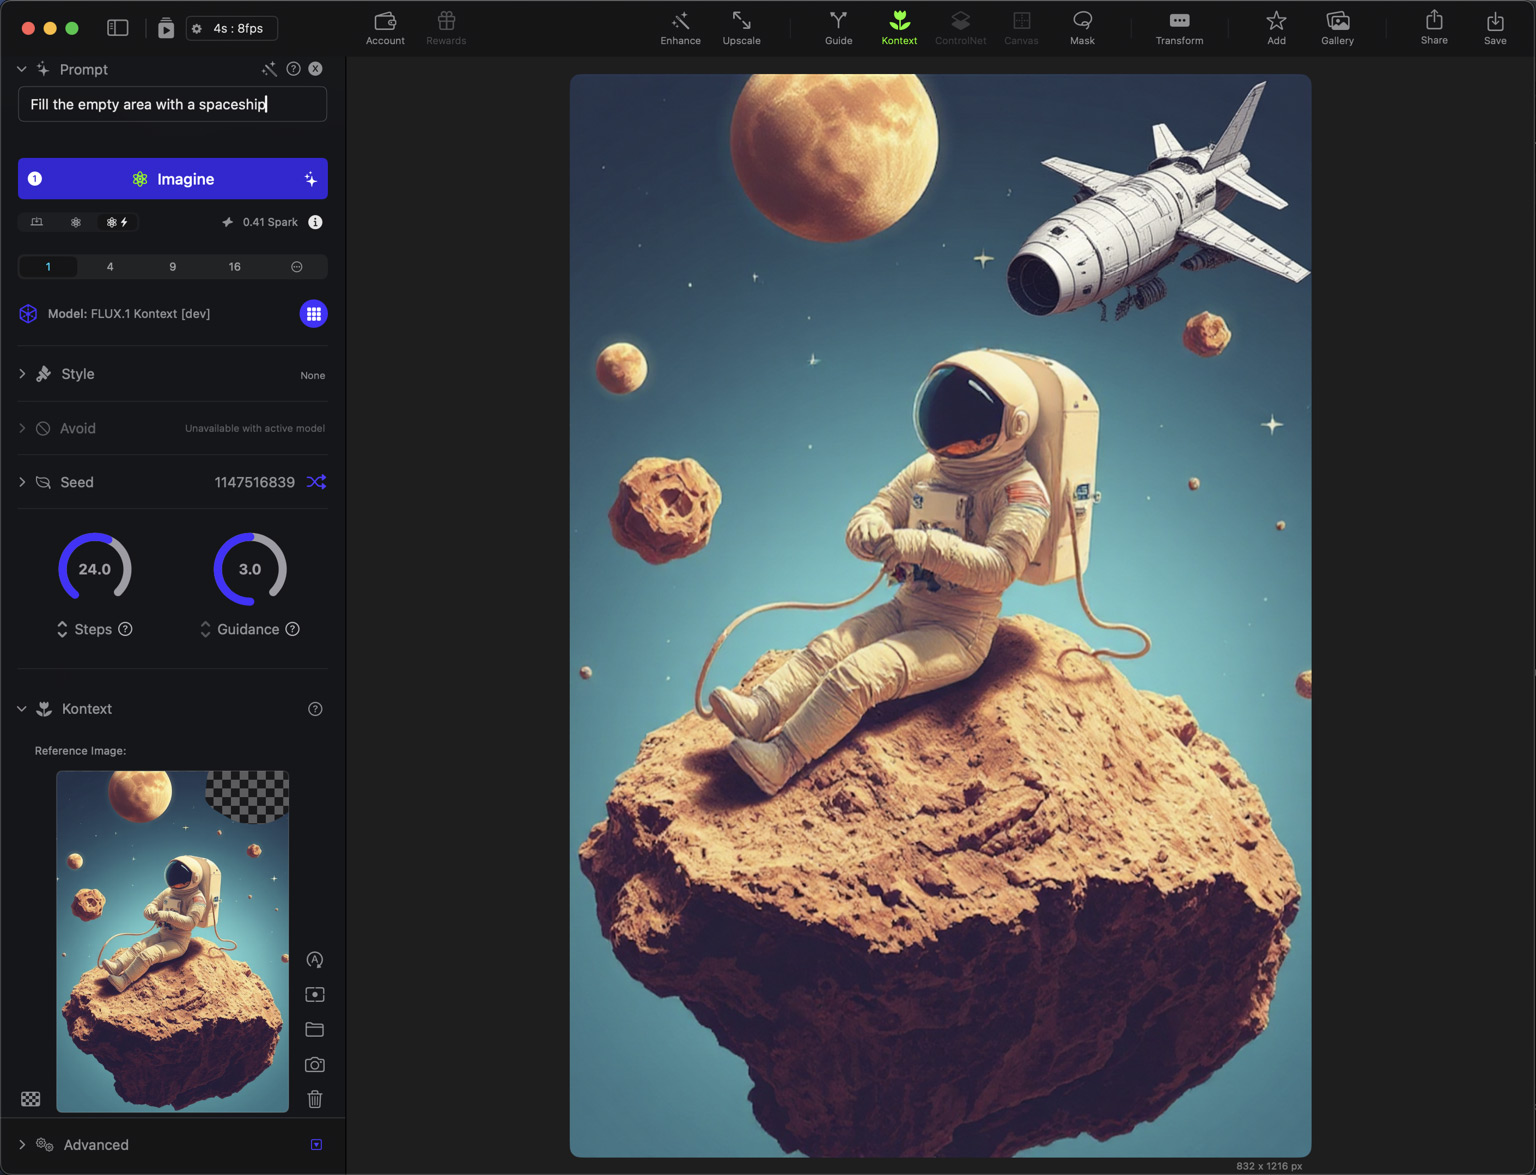The height and width of the screenshot is (1175, 1536).
Task: Delete the Kontext reference image
Action: tap(315, 1099)
